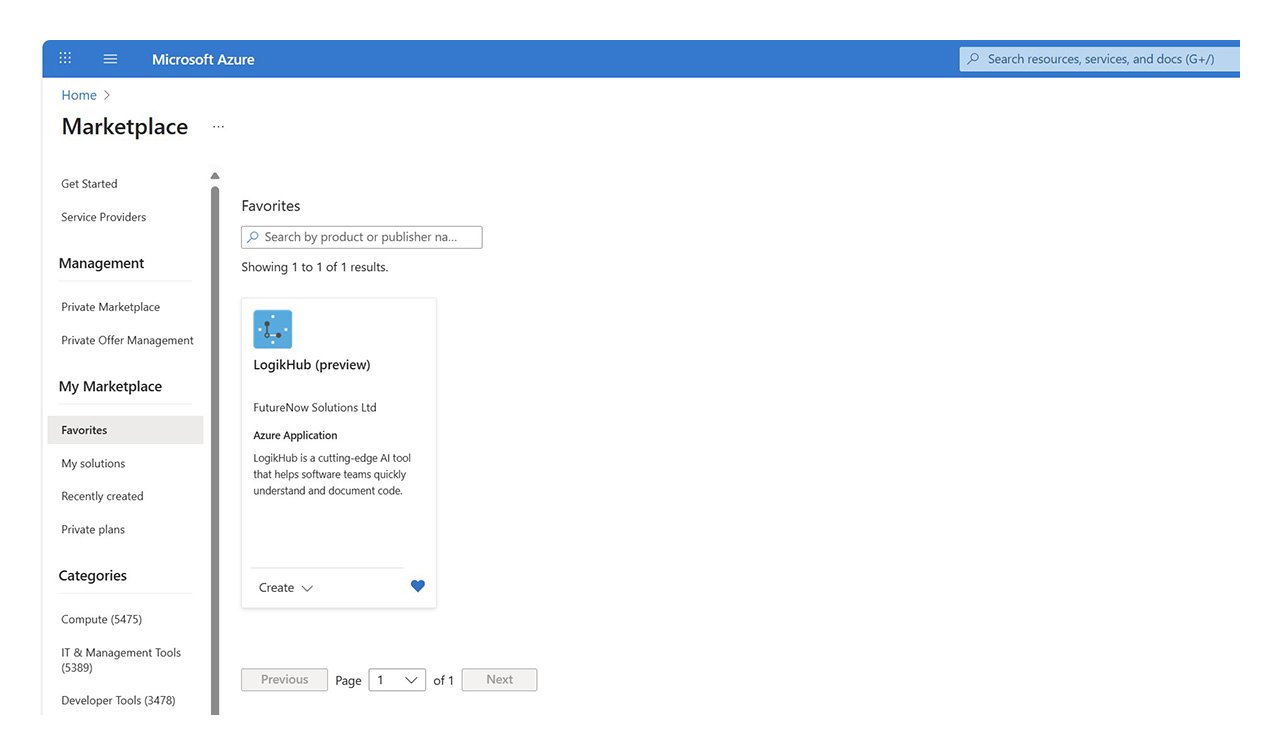This screenshot has height=755, width=1280.
Task: Click the Marketplace ellipsis more options
Action: pos(218,127)
